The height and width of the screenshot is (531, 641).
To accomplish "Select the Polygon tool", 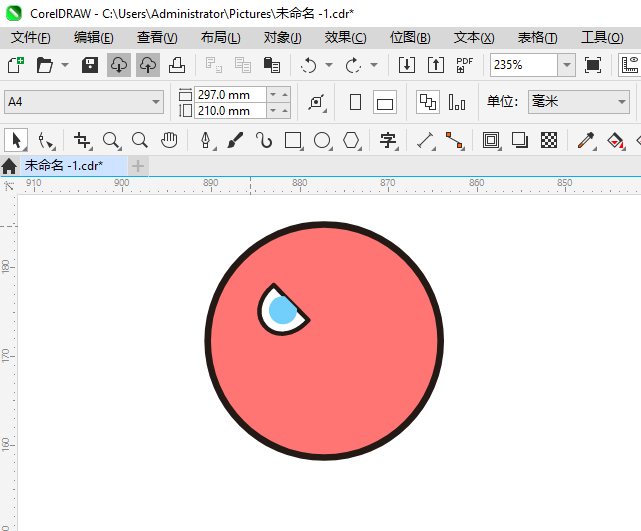I will [351, 140].
